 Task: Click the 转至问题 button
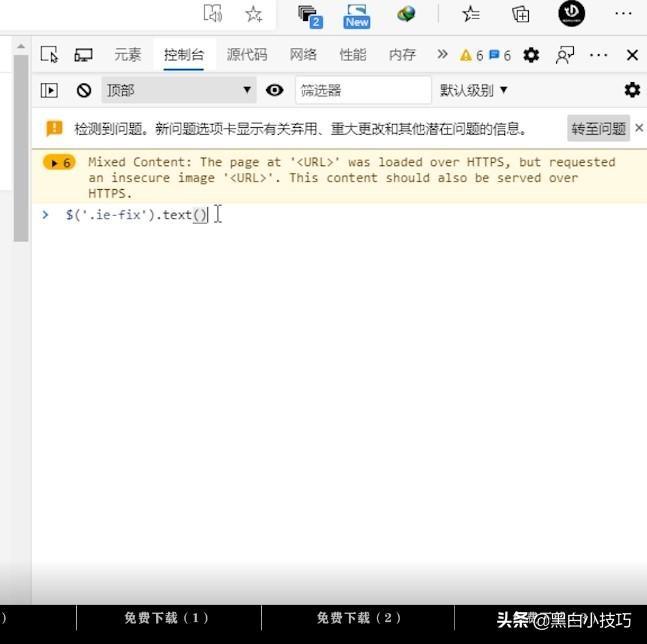(x=598, y=129)
